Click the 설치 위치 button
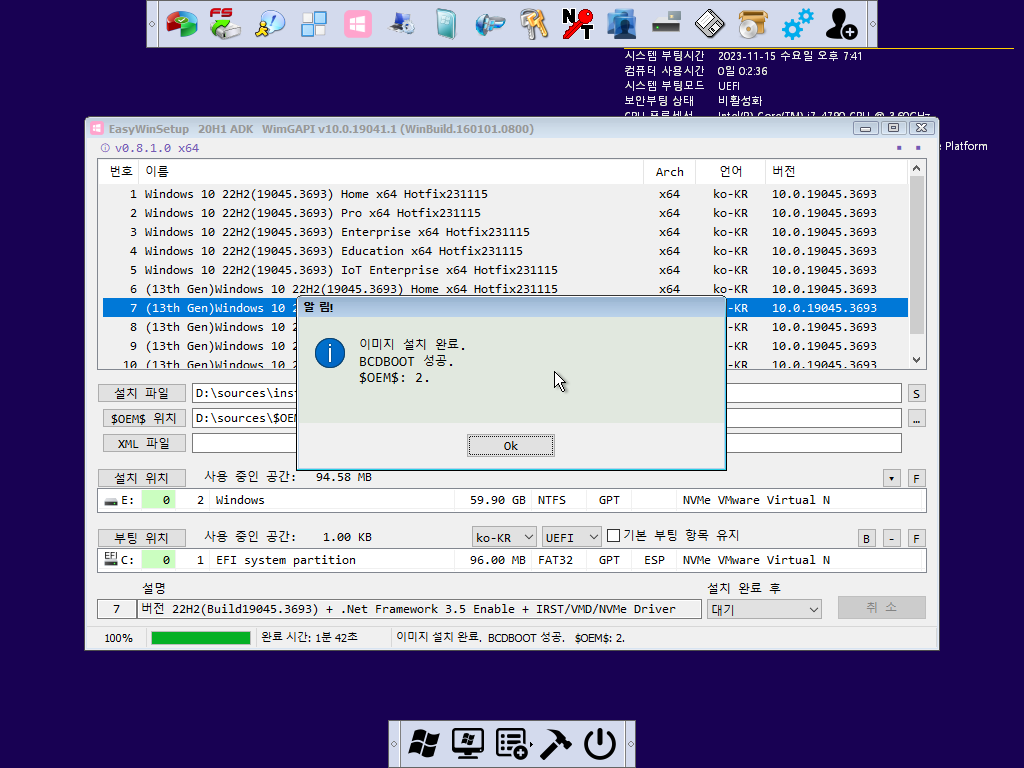The height and width of the screenshot is (768, 1024). click(142, 478)
